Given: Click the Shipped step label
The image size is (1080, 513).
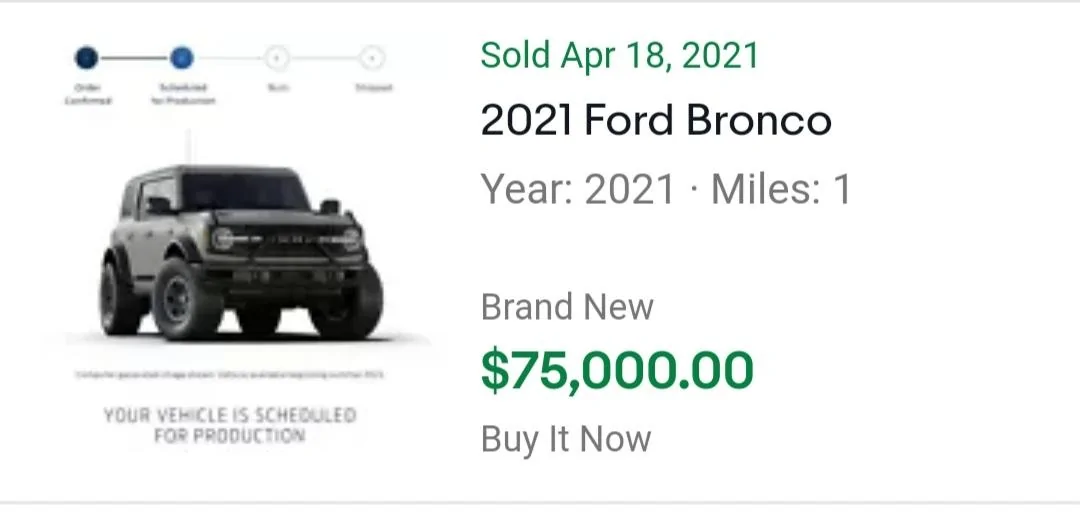Looking at the screenshot, I should (373, 87).
